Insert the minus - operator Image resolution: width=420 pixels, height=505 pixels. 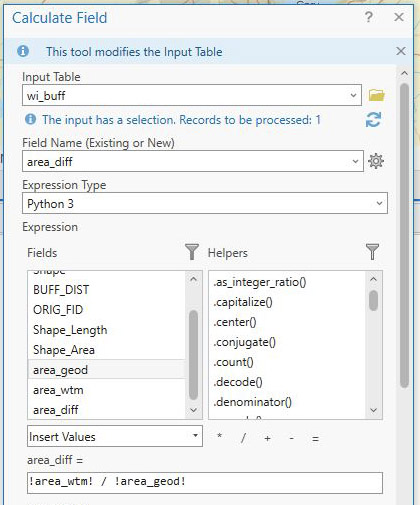tap(291, 438)
